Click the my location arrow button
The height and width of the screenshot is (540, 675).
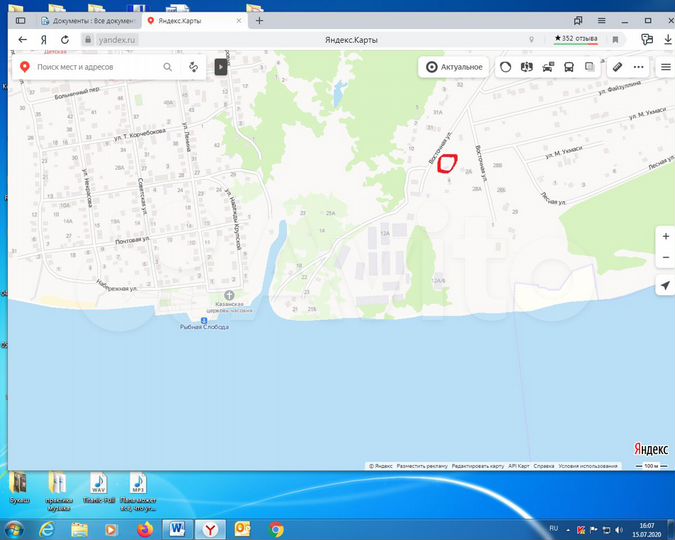click(665, 286)
